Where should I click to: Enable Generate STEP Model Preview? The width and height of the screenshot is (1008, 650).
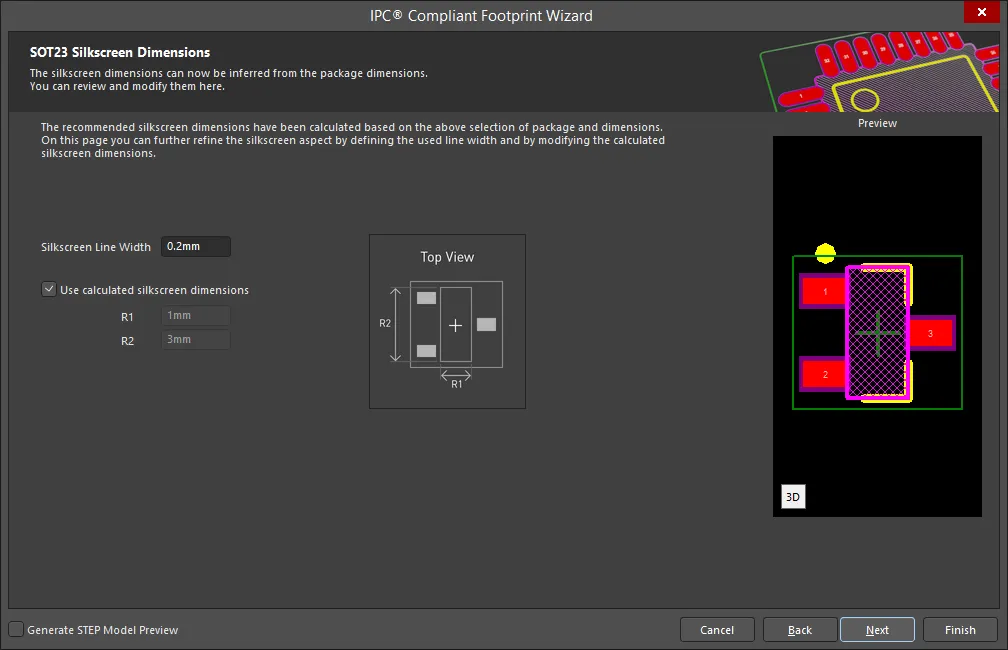[16, 629]
